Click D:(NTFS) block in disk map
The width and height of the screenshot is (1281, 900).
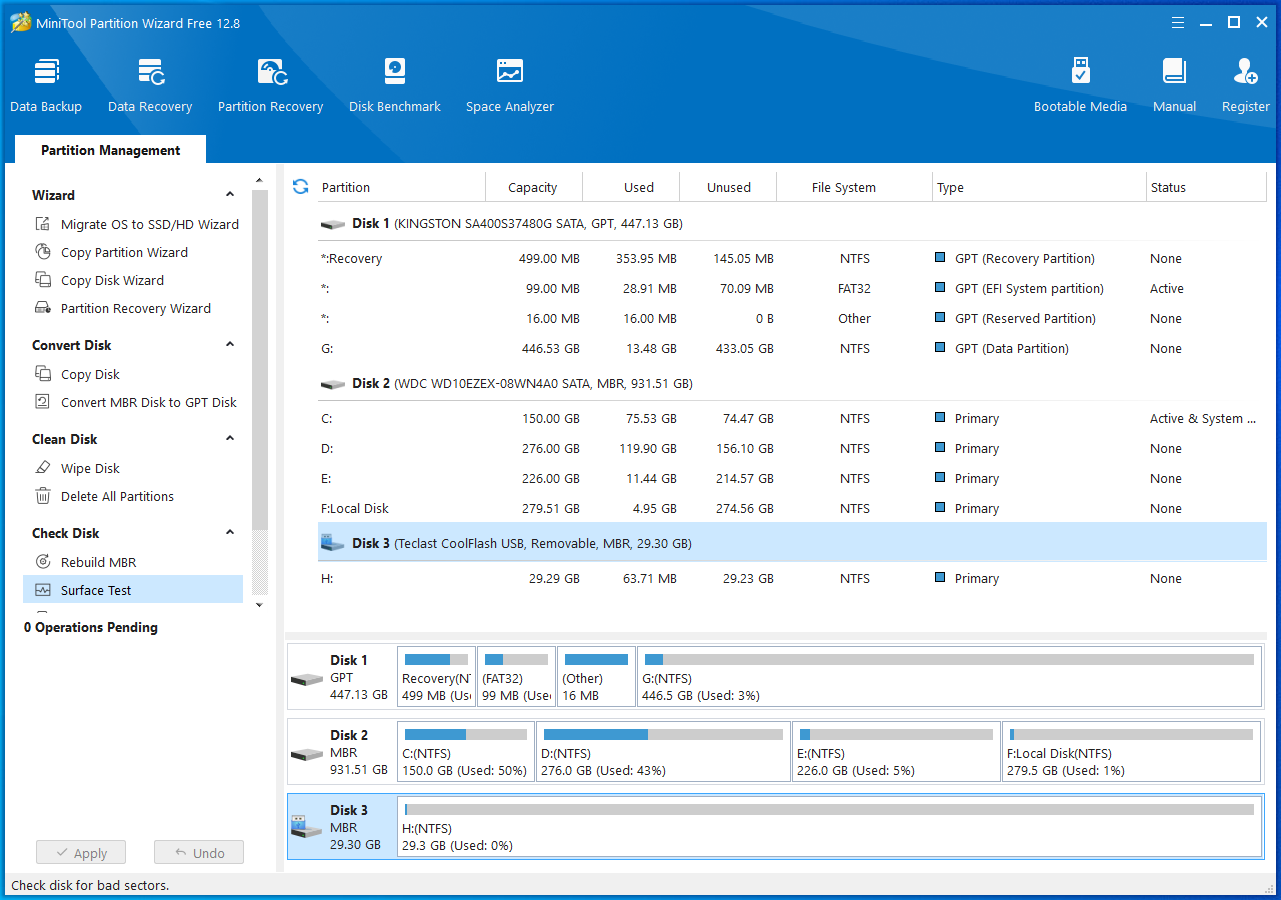point(663,751)
